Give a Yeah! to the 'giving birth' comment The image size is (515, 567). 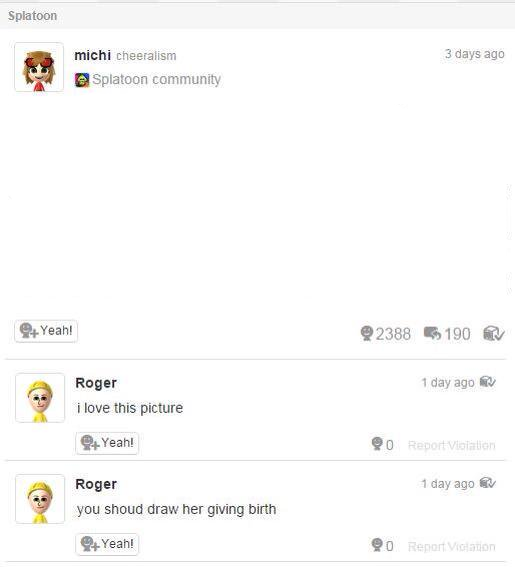[x=107, y=544]
